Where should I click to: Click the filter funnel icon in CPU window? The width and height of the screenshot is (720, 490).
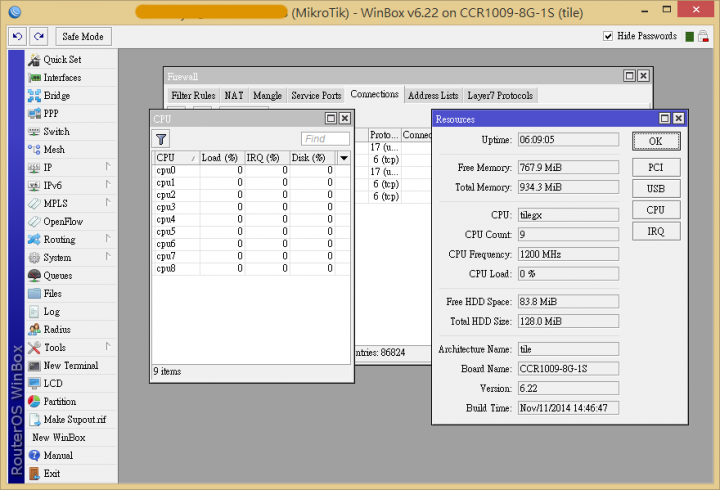pyautogui.click(x=161, y=139)
